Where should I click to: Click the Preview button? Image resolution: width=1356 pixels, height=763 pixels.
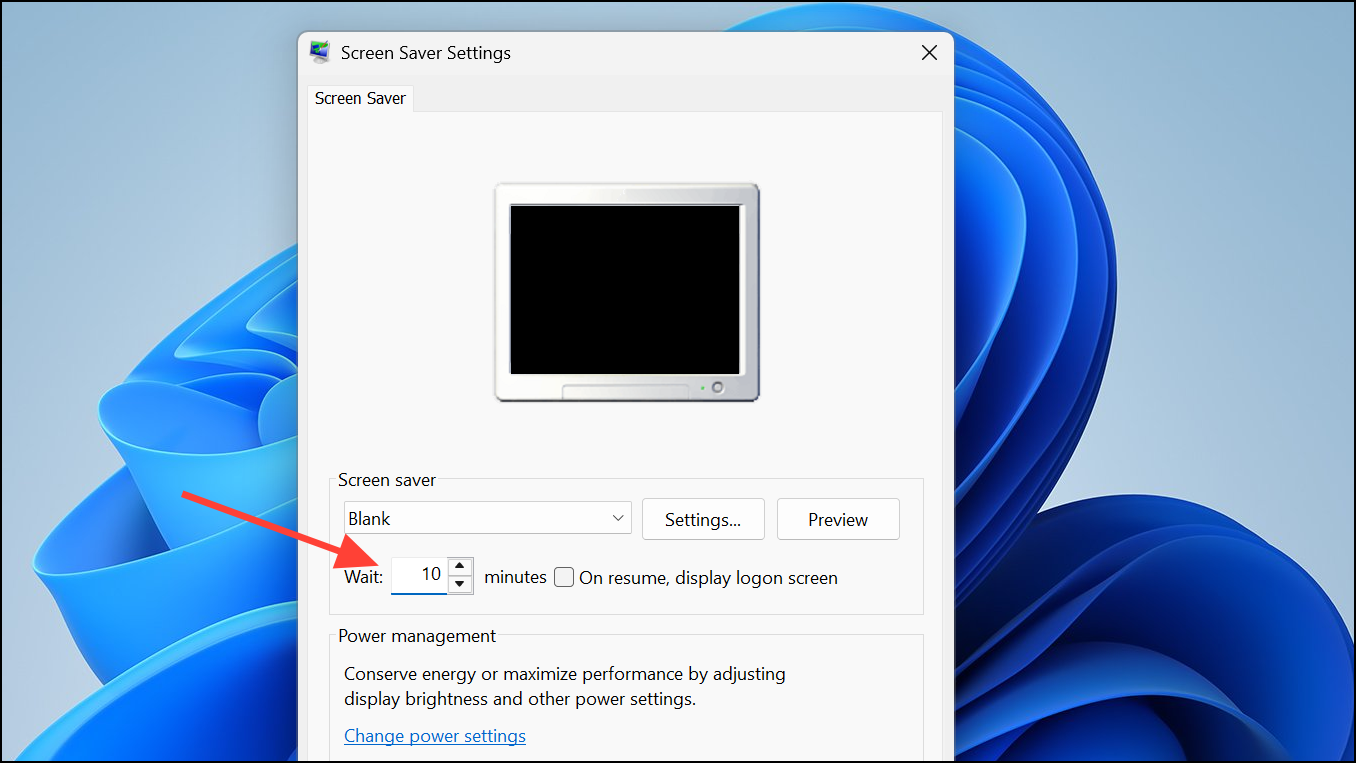(838, 519)
